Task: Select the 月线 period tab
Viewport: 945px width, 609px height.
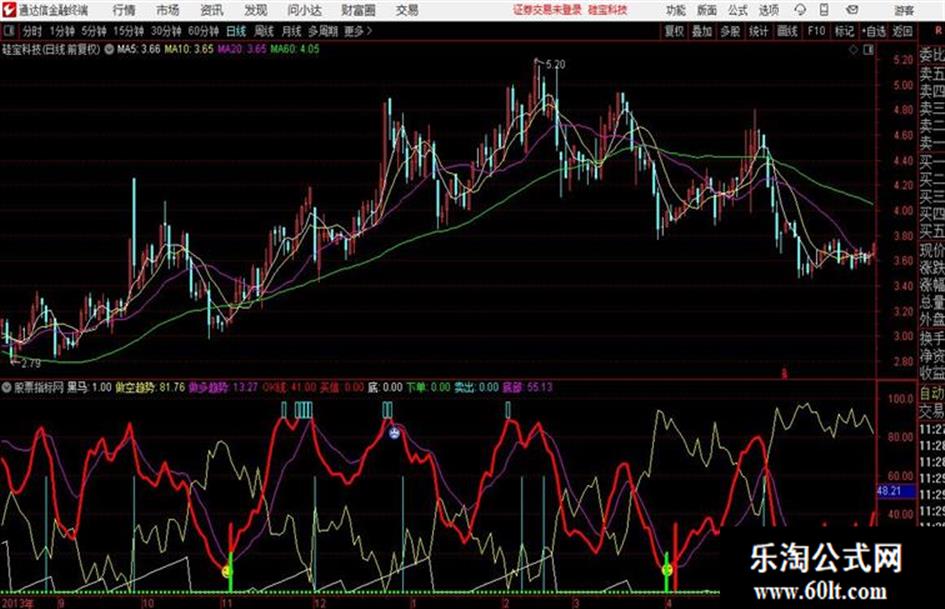Action: (292, 31)
